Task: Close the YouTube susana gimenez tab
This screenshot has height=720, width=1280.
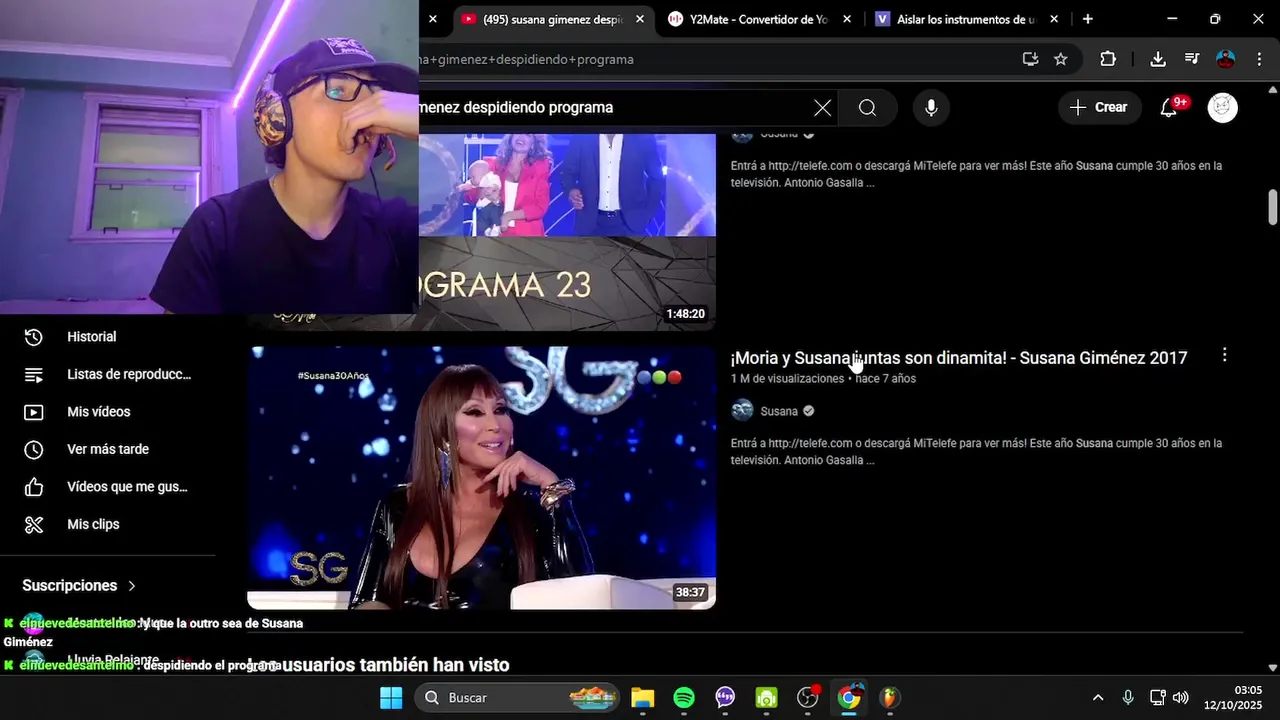Action: [x=640, y=19]
